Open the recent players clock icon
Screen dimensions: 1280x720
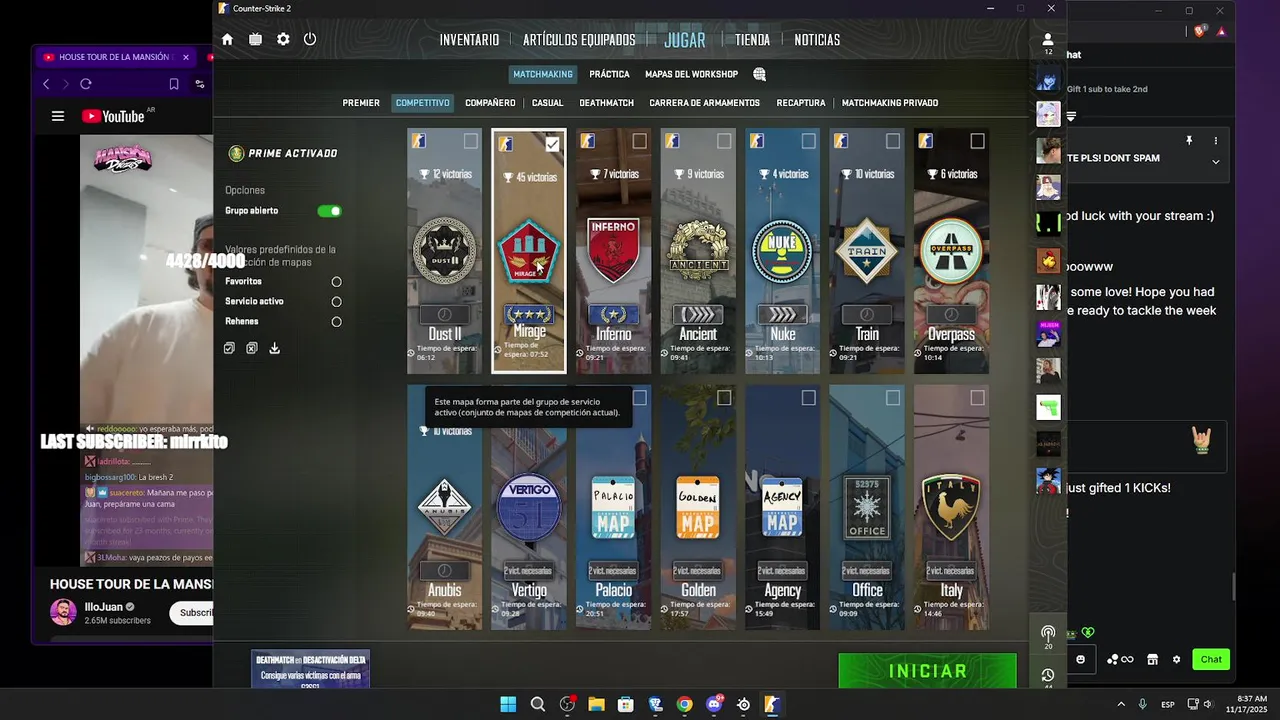tap(1048, 675)
